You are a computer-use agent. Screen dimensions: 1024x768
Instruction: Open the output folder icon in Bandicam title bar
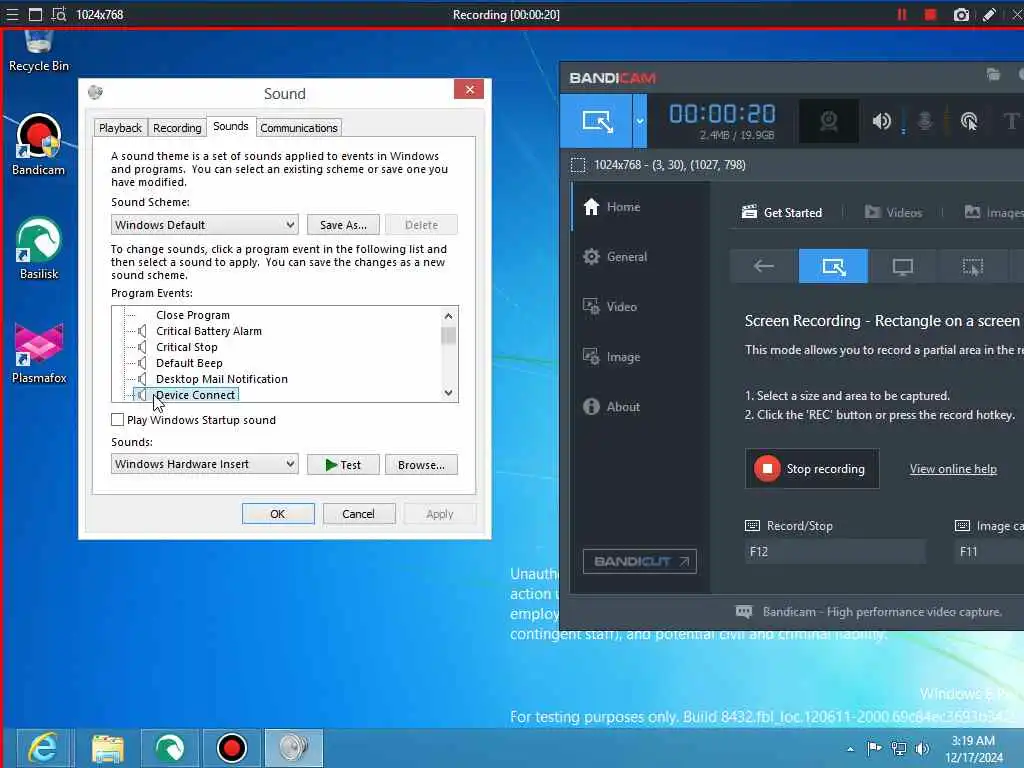993,74
